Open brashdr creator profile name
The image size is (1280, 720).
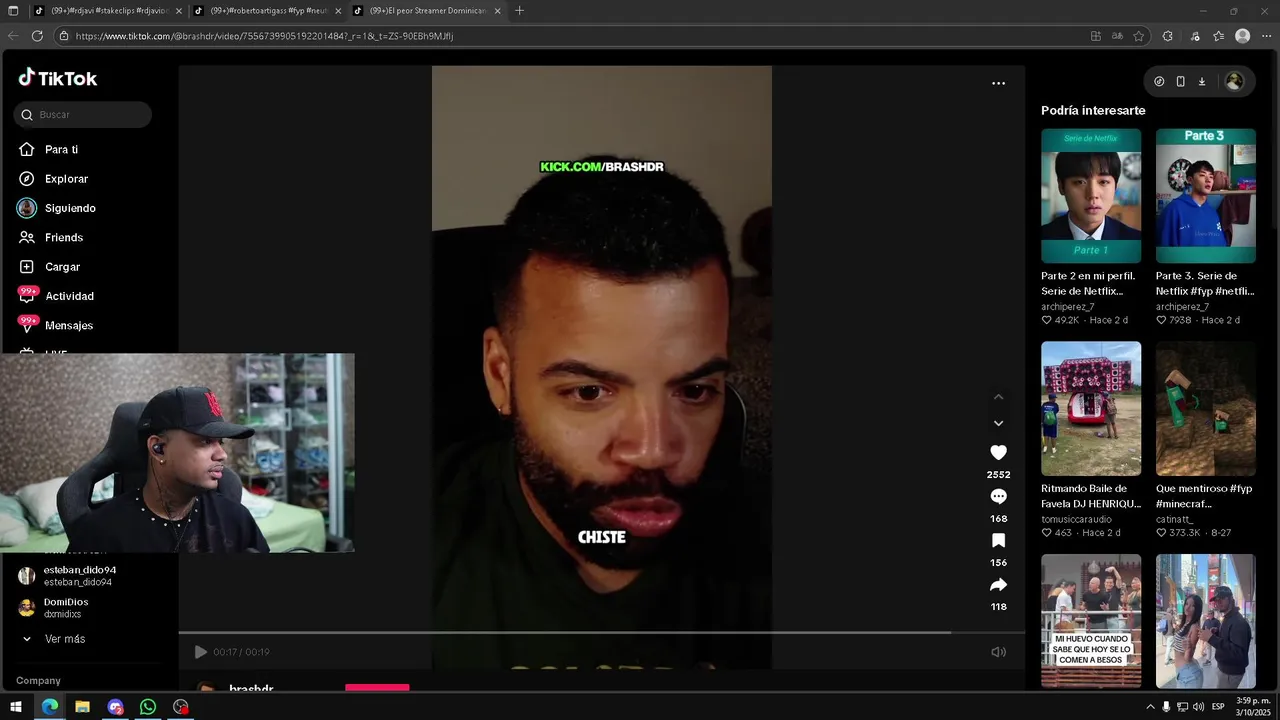click(x=251, y=689)
